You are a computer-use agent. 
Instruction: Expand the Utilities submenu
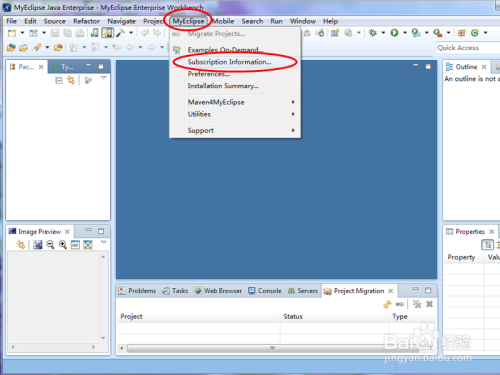coord(235,114)
